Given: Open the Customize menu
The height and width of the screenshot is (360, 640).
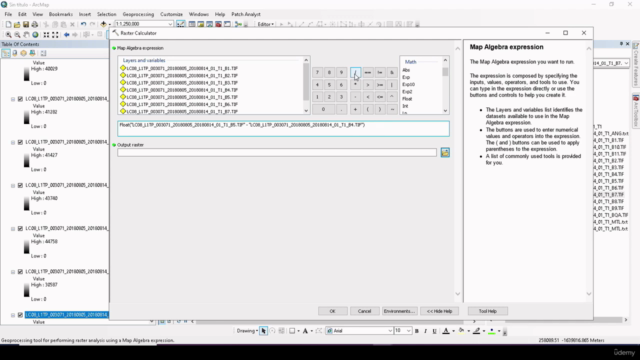Looking at the screenshot, I should pos(171,14).
